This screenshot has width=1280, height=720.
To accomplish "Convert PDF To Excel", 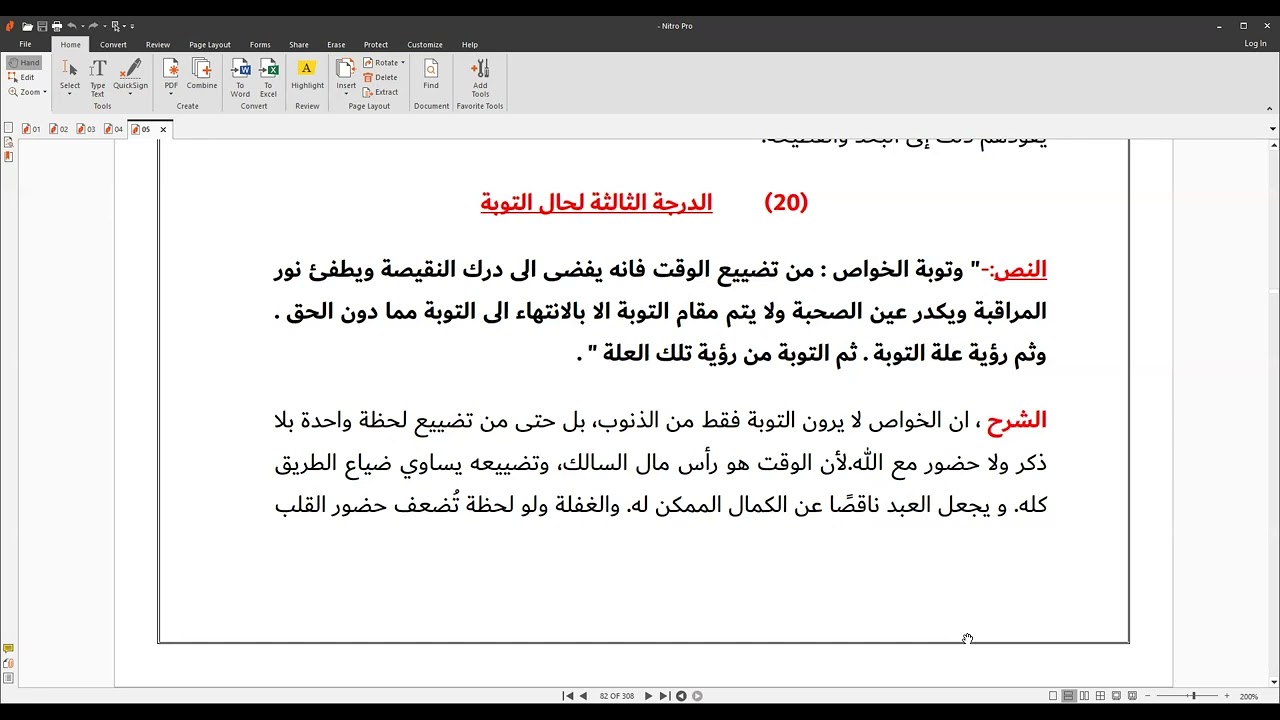I will (x=269, y=77).
